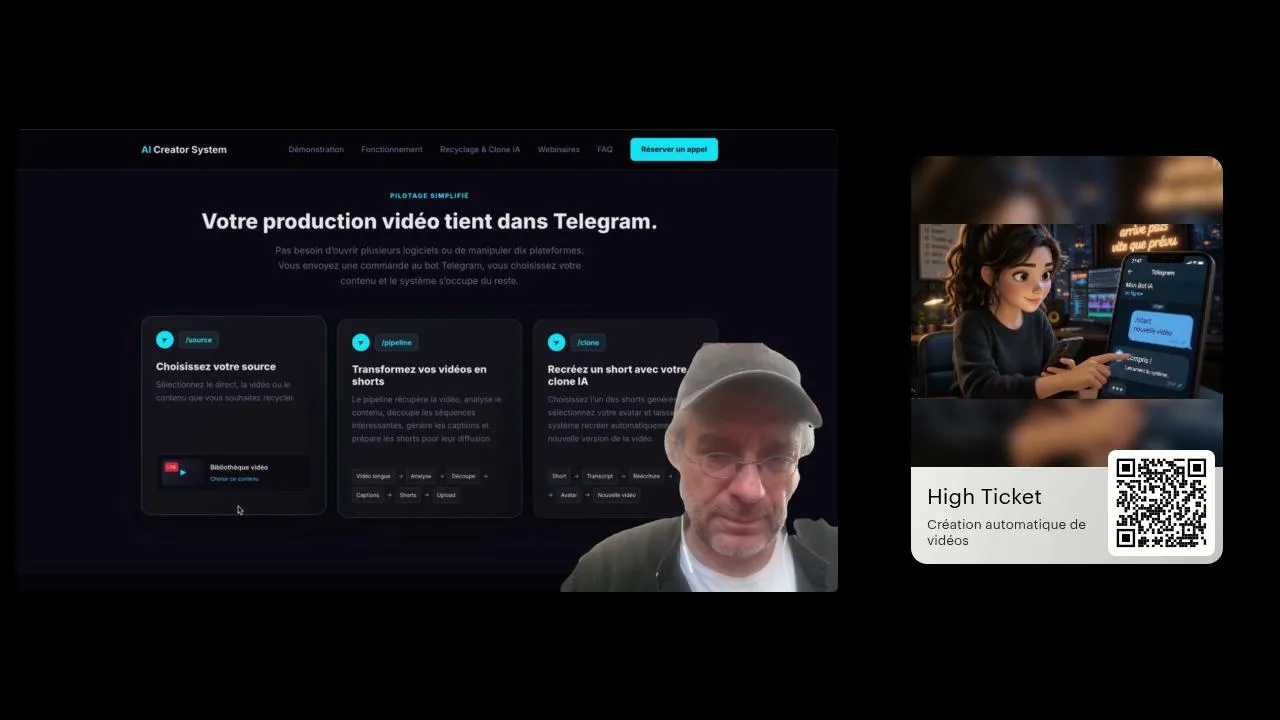This screenshot has height=720, width=1280.
Task: Click the QR code in High Ticket card
Action: click(x=1161, y=503)
